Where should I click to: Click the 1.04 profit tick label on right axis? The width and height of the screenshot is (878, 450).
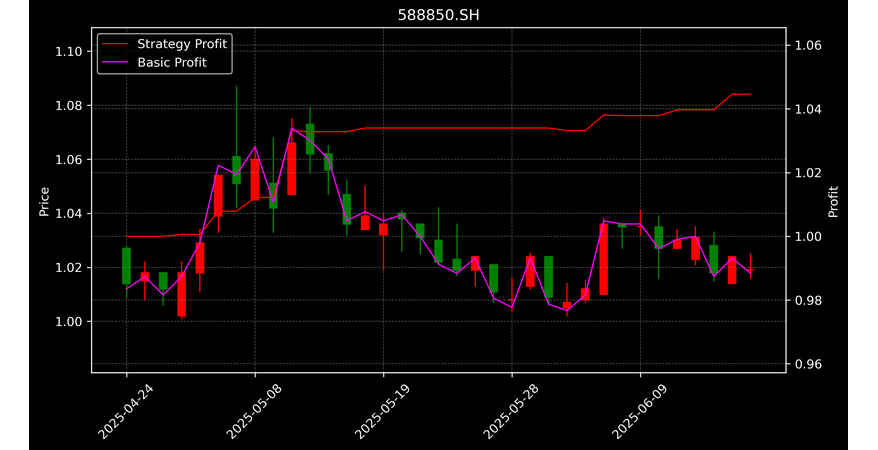click(808, 109)
